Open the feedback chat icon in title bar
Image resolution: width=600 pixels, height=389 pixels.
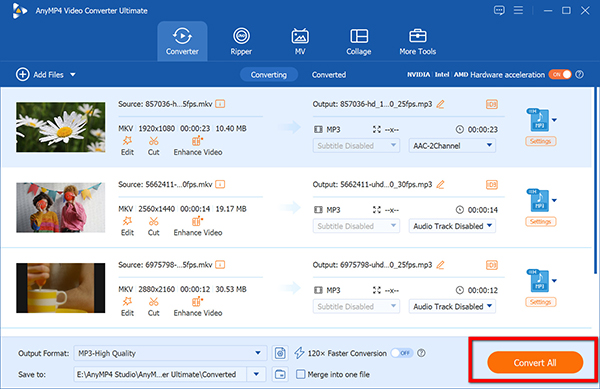pyautogui.click(x=499, y=10)
